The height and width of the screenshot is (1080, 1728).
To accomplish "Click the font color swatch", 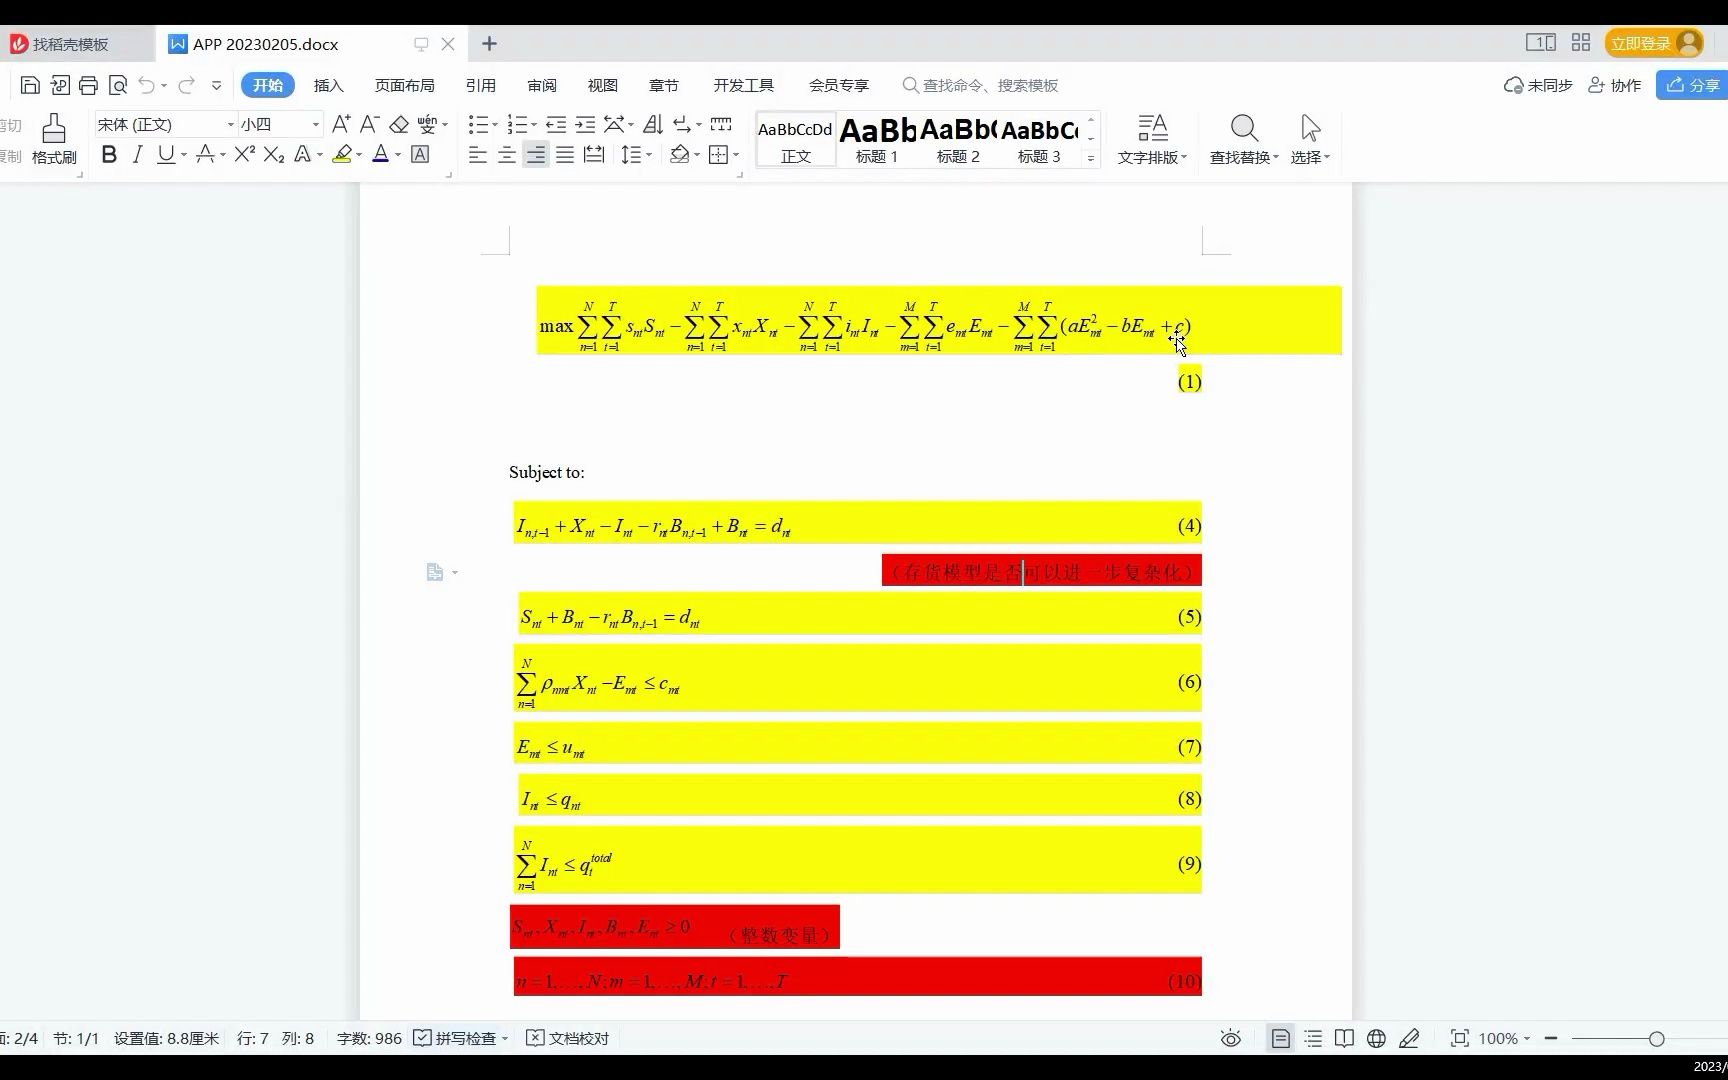I will click(x=380, y=154).
